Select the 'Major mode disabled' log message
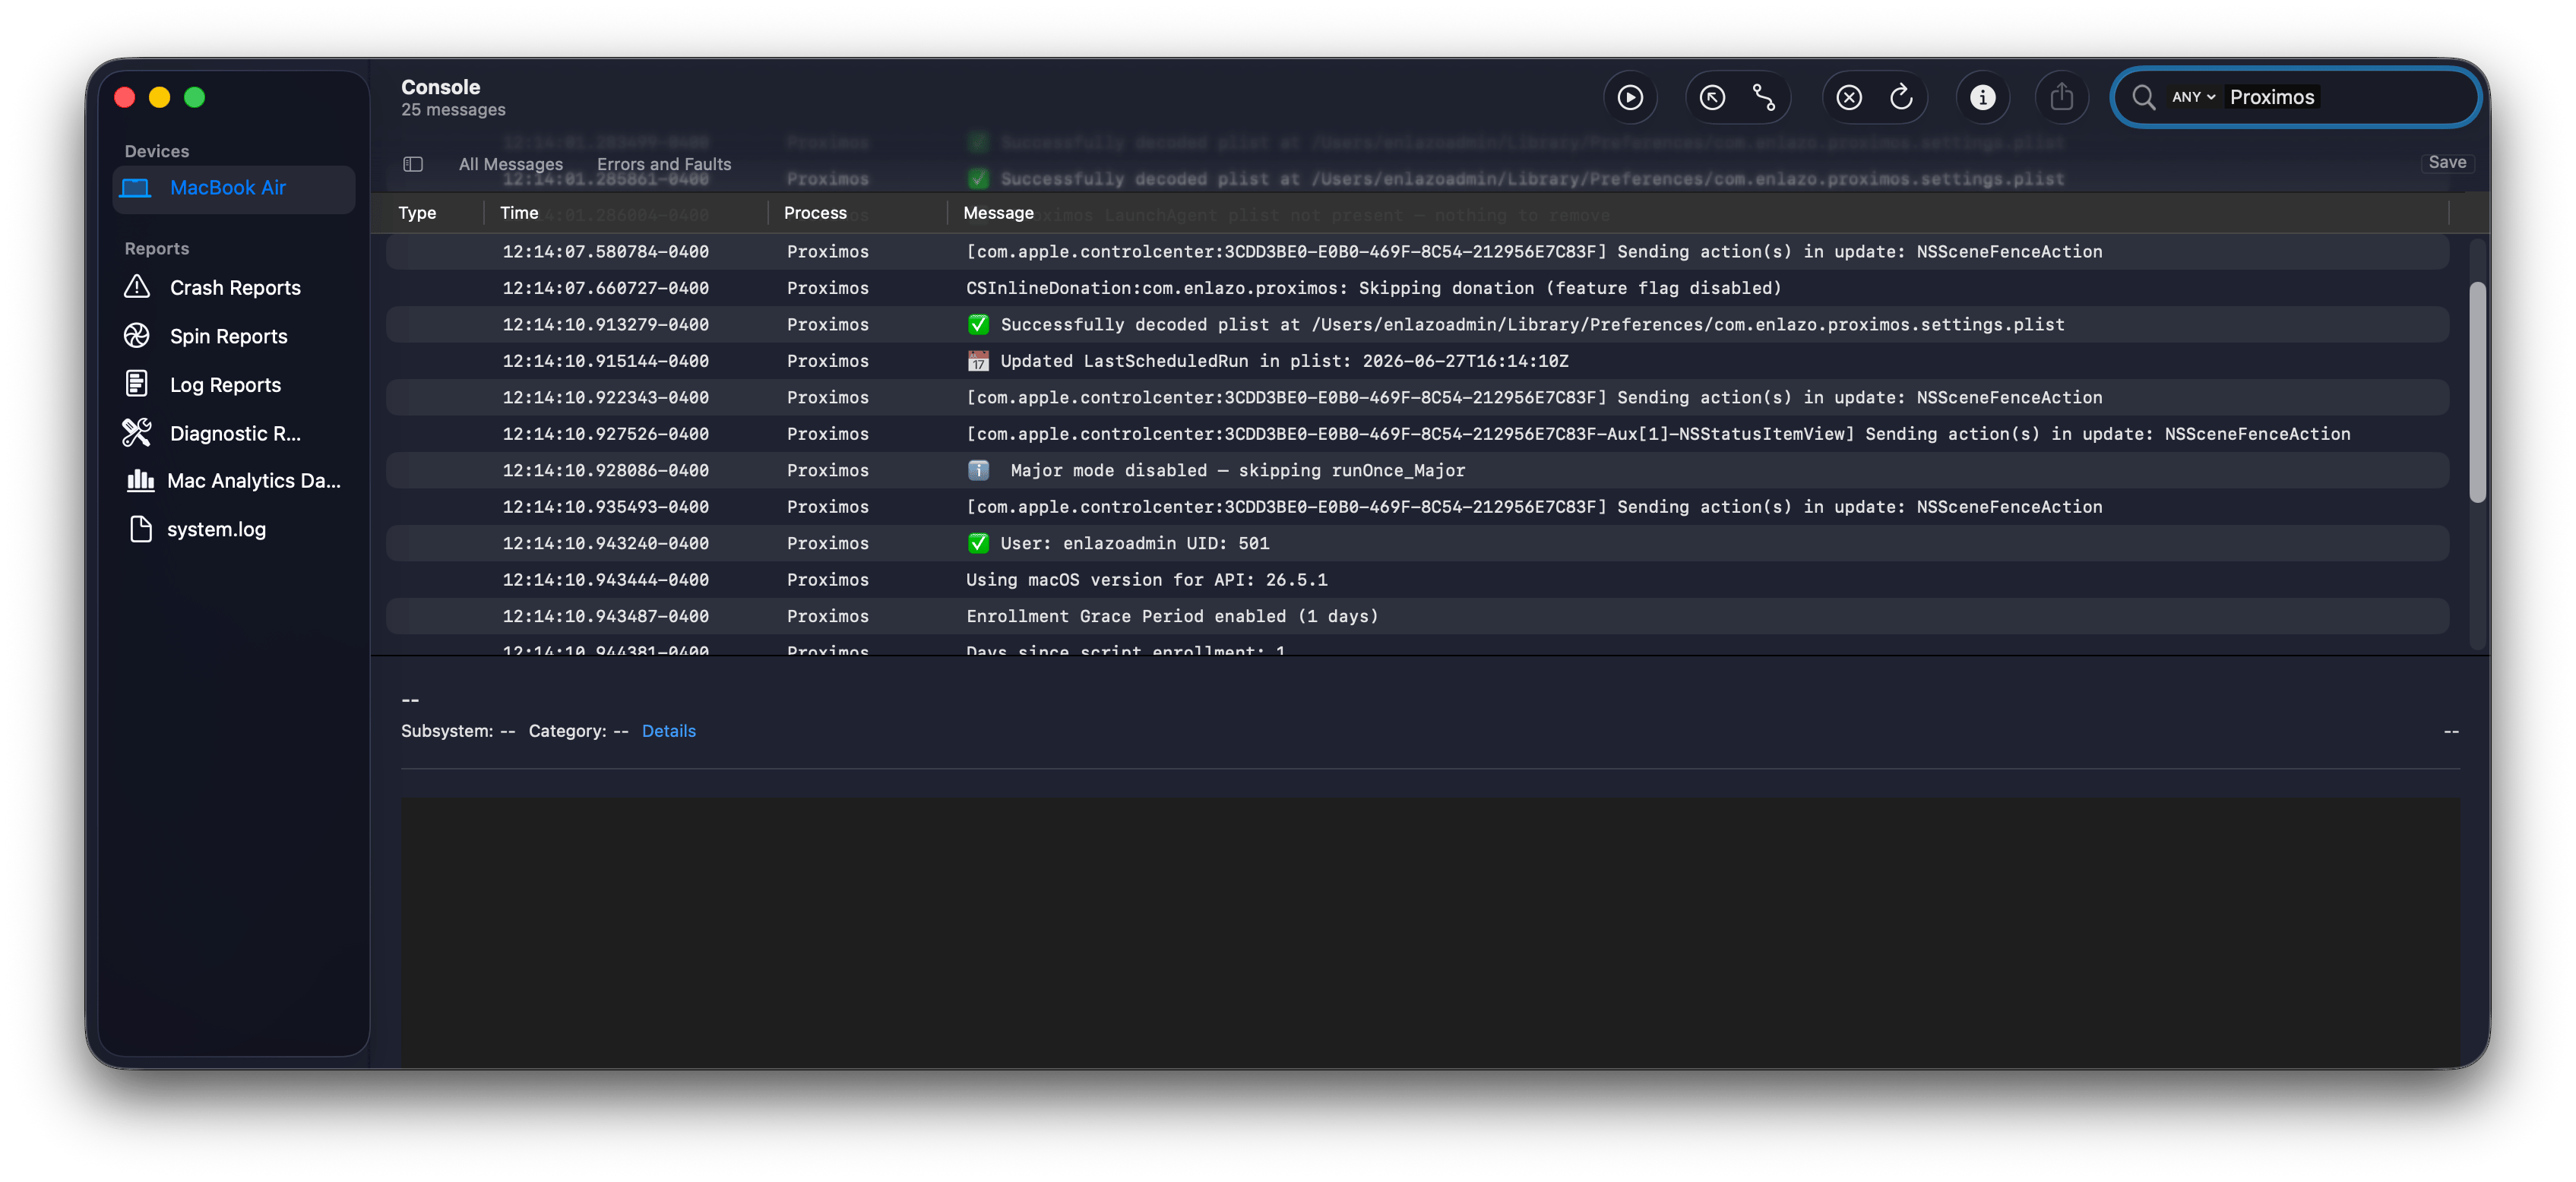2576x1182 pixels. point(1417,470)
